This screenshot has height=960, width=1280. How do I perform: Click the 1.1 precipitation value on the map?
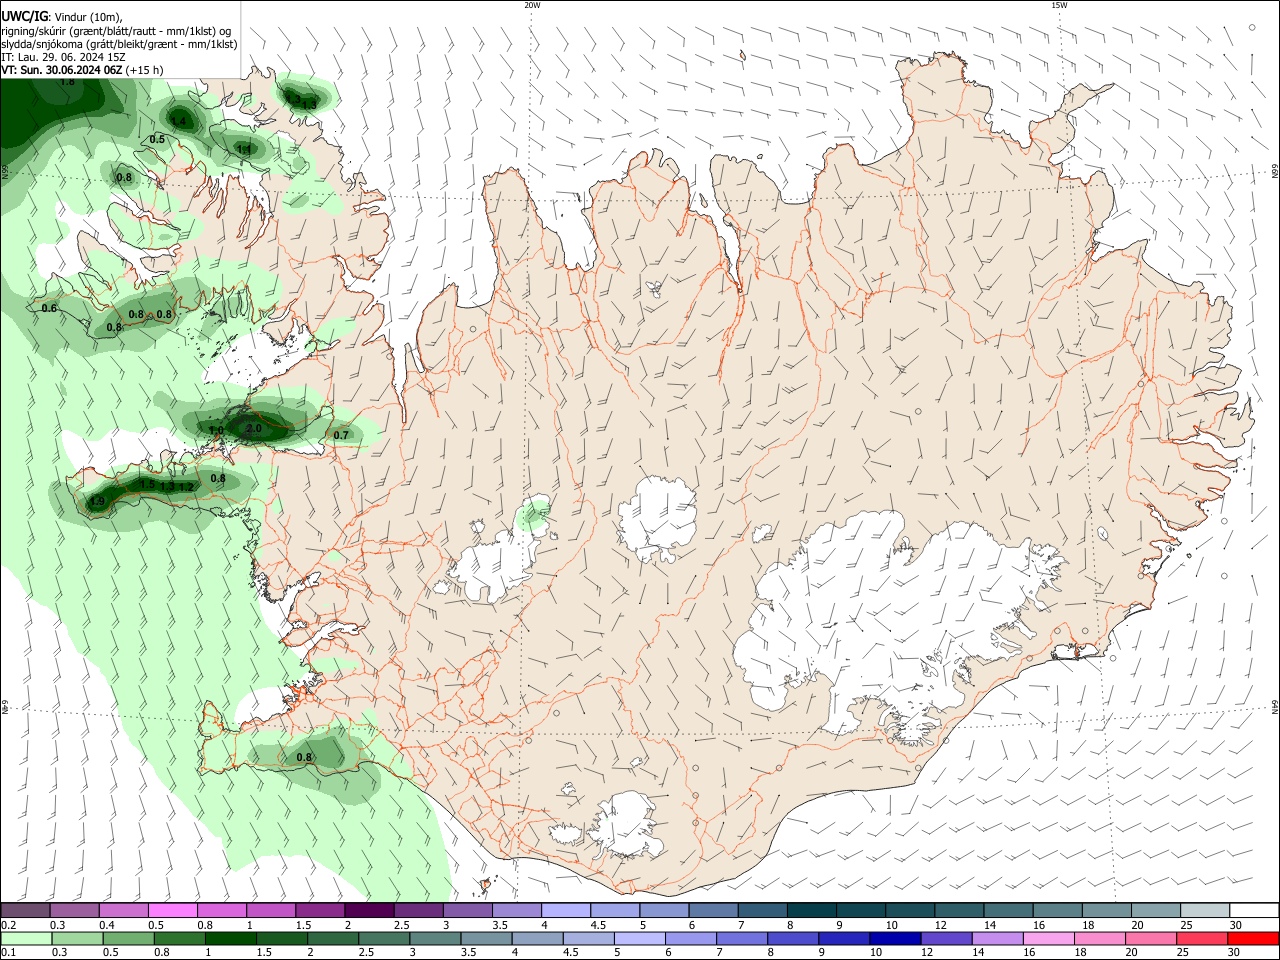pyautogui.click(x=243, y=149)
